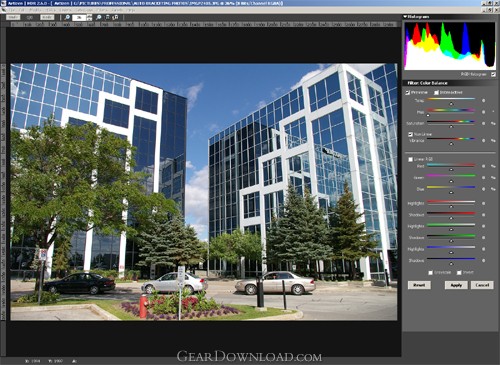The image size is (500, 365).
Task: Click the zoom percentage input field
Action: coord(79,17)
